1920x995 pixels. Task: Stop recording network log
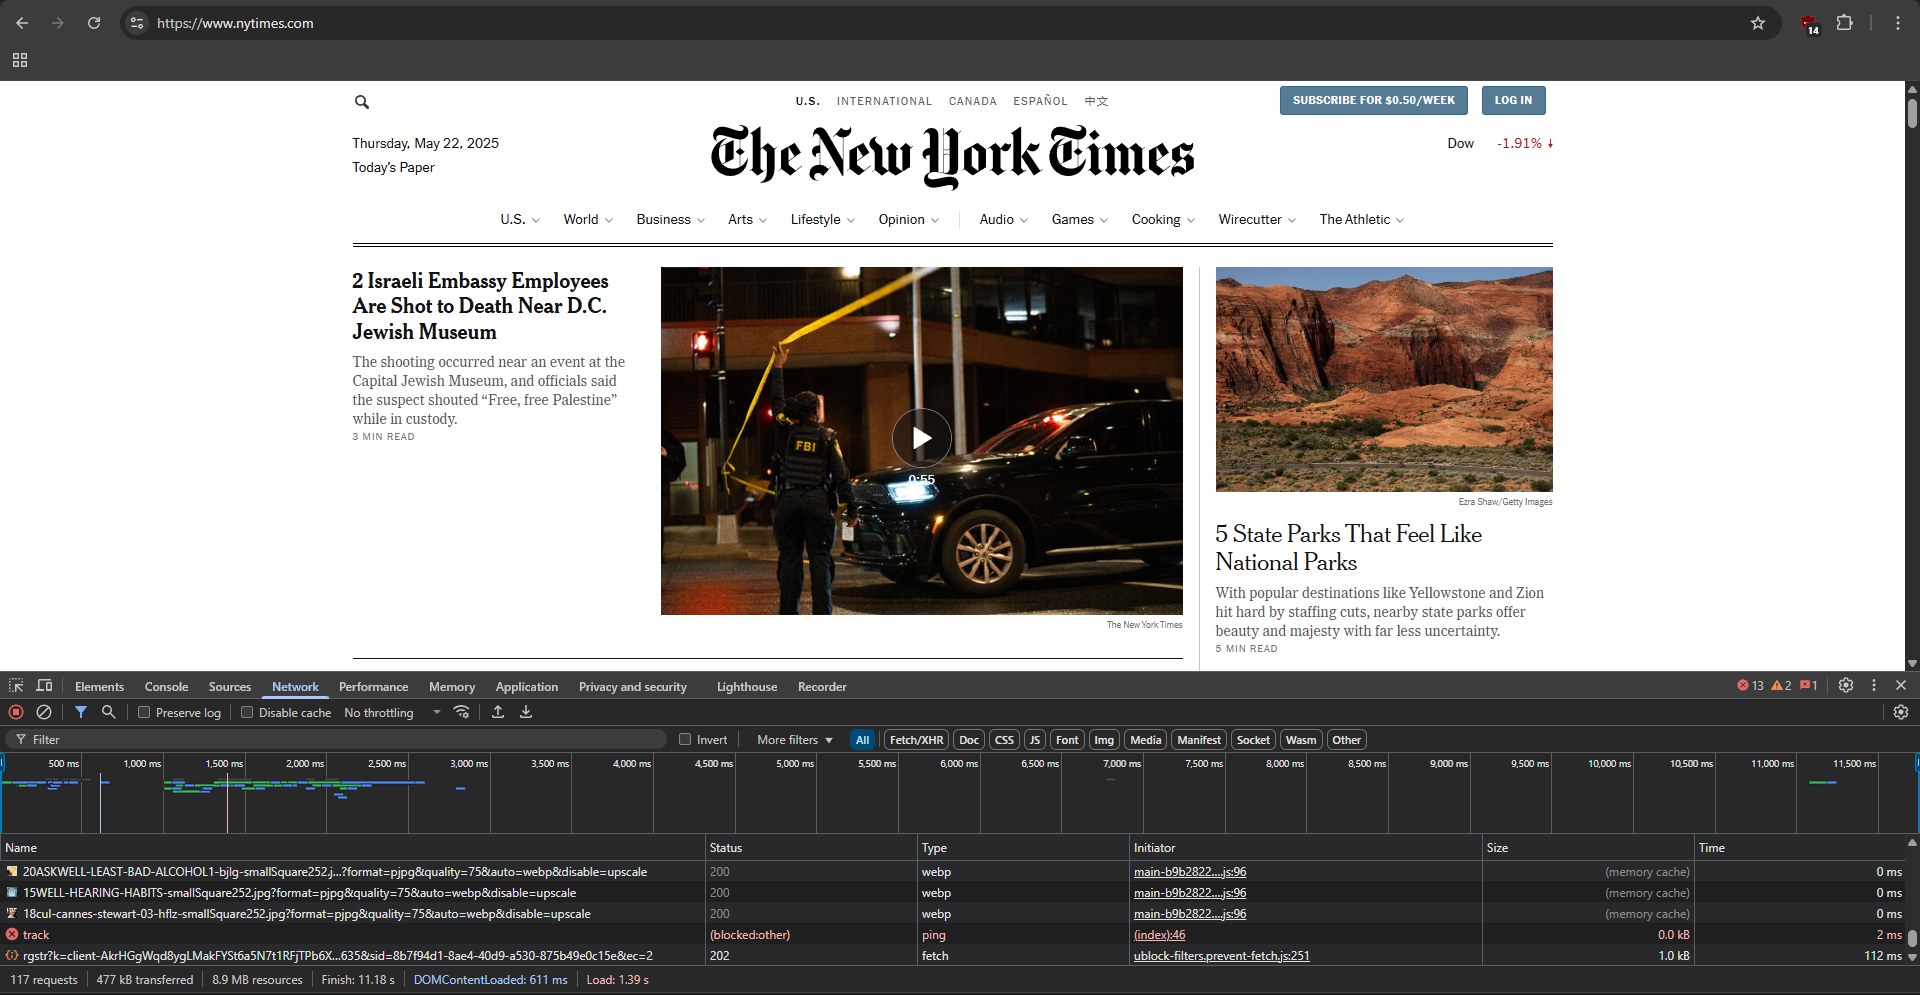[x=16, y=712]
